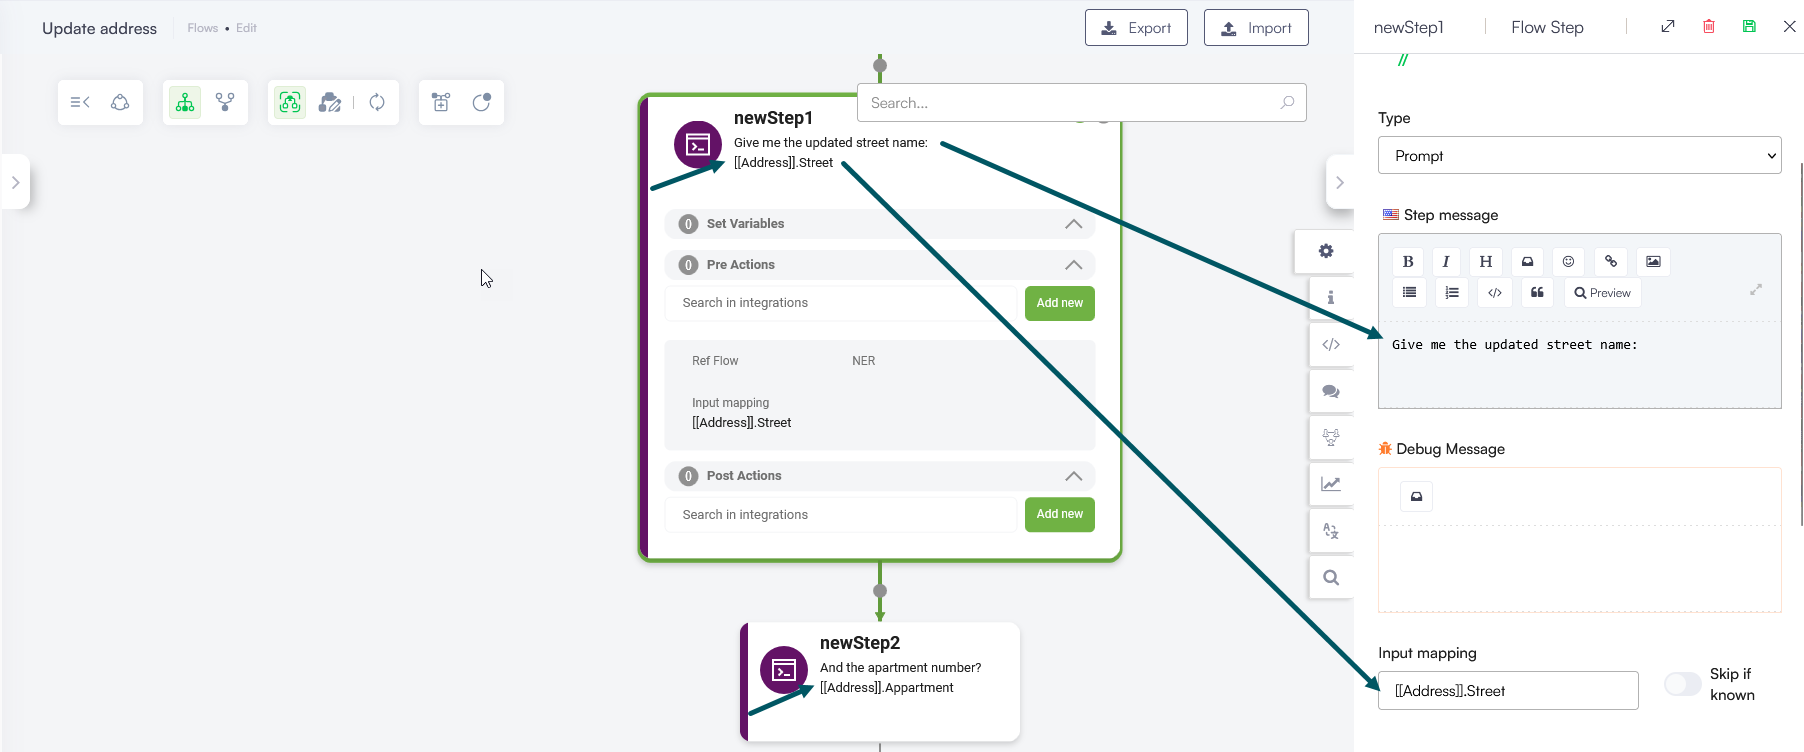Insert an emoji via the smiley icon
The image size is (1804, 752).
[1568, 262]
